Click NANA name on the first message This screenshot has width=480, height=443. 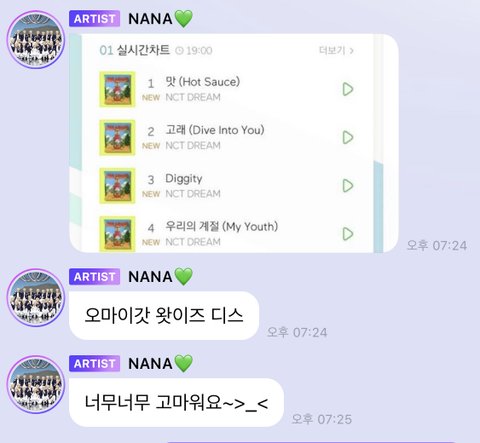(x=150, y=19)
